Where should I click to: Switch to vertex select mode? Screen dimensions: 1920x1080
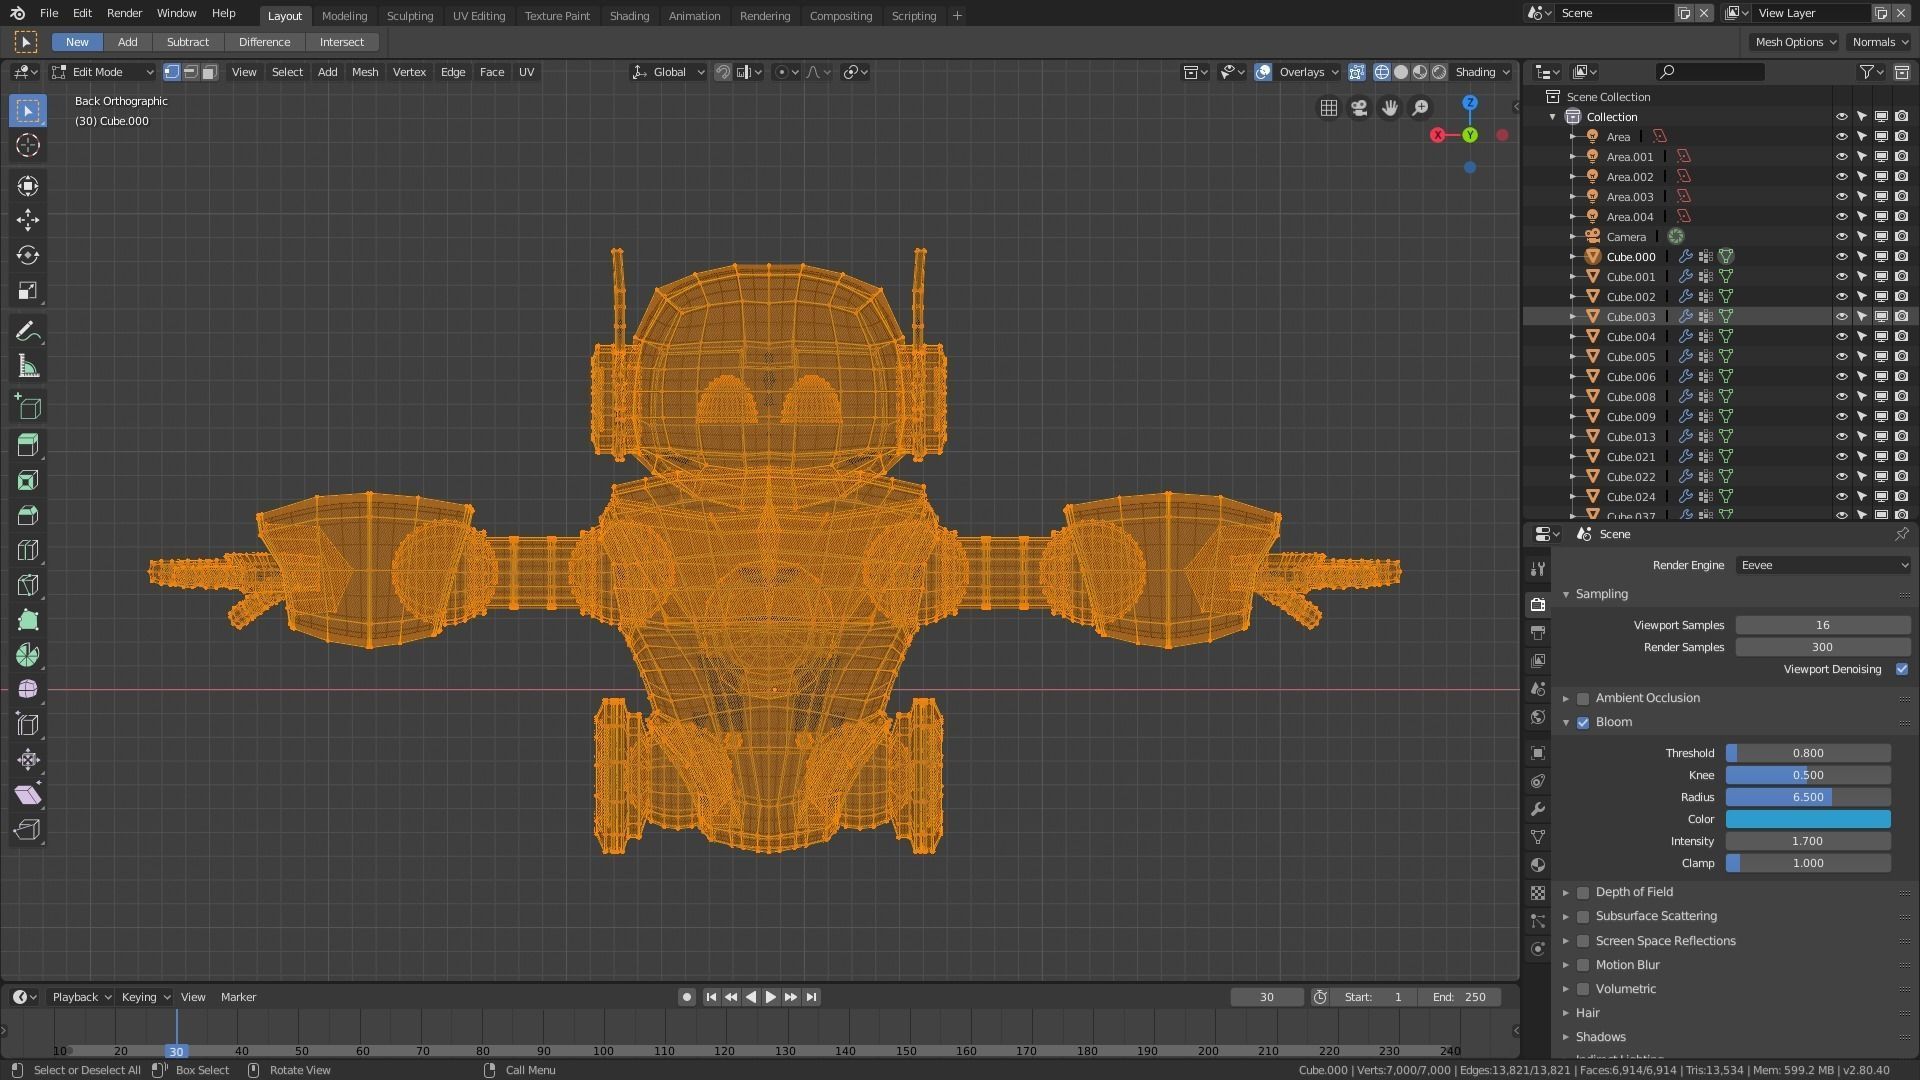coord(172,72)
